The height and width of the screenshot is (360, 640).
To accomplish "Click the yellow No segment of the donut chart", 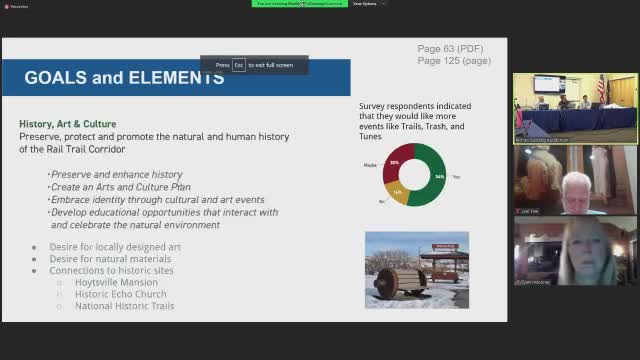I will coord(397,192).
